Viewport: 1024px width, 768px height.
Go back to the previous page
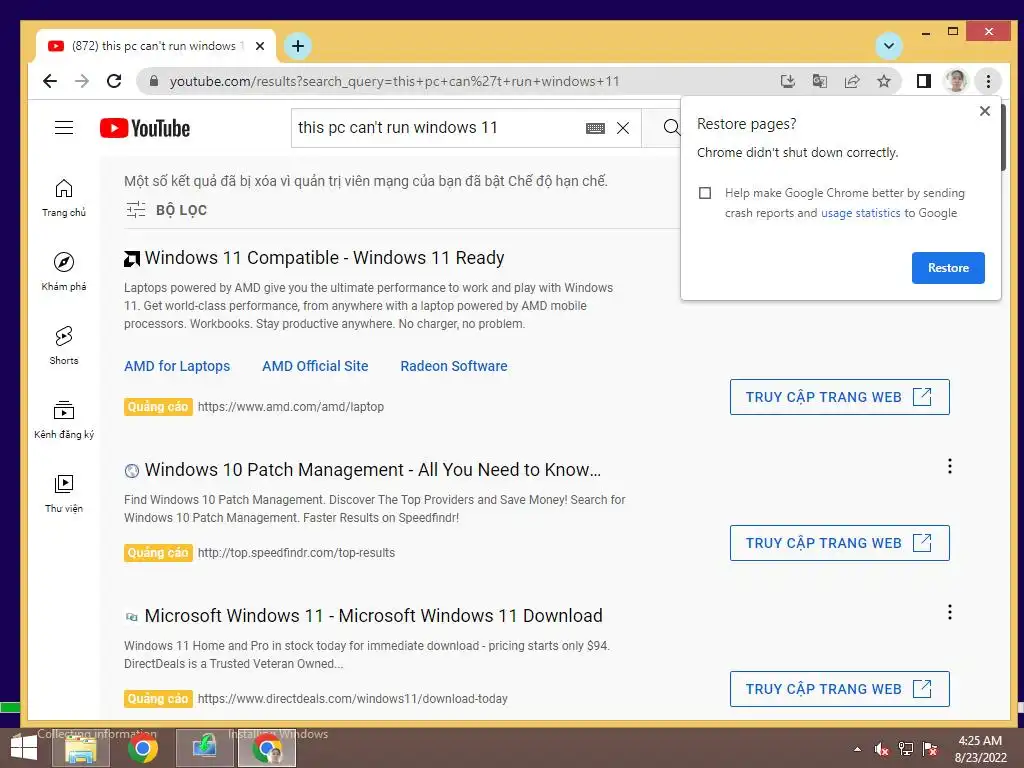pyautogui.click(x=50, y=81)
